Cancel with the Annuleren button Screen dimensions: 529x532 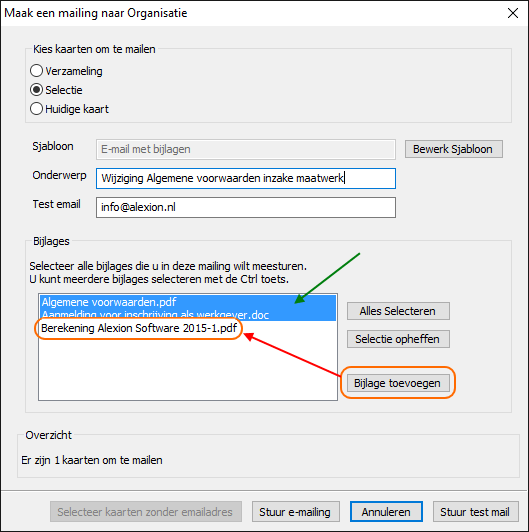click(x=386, y=512)
